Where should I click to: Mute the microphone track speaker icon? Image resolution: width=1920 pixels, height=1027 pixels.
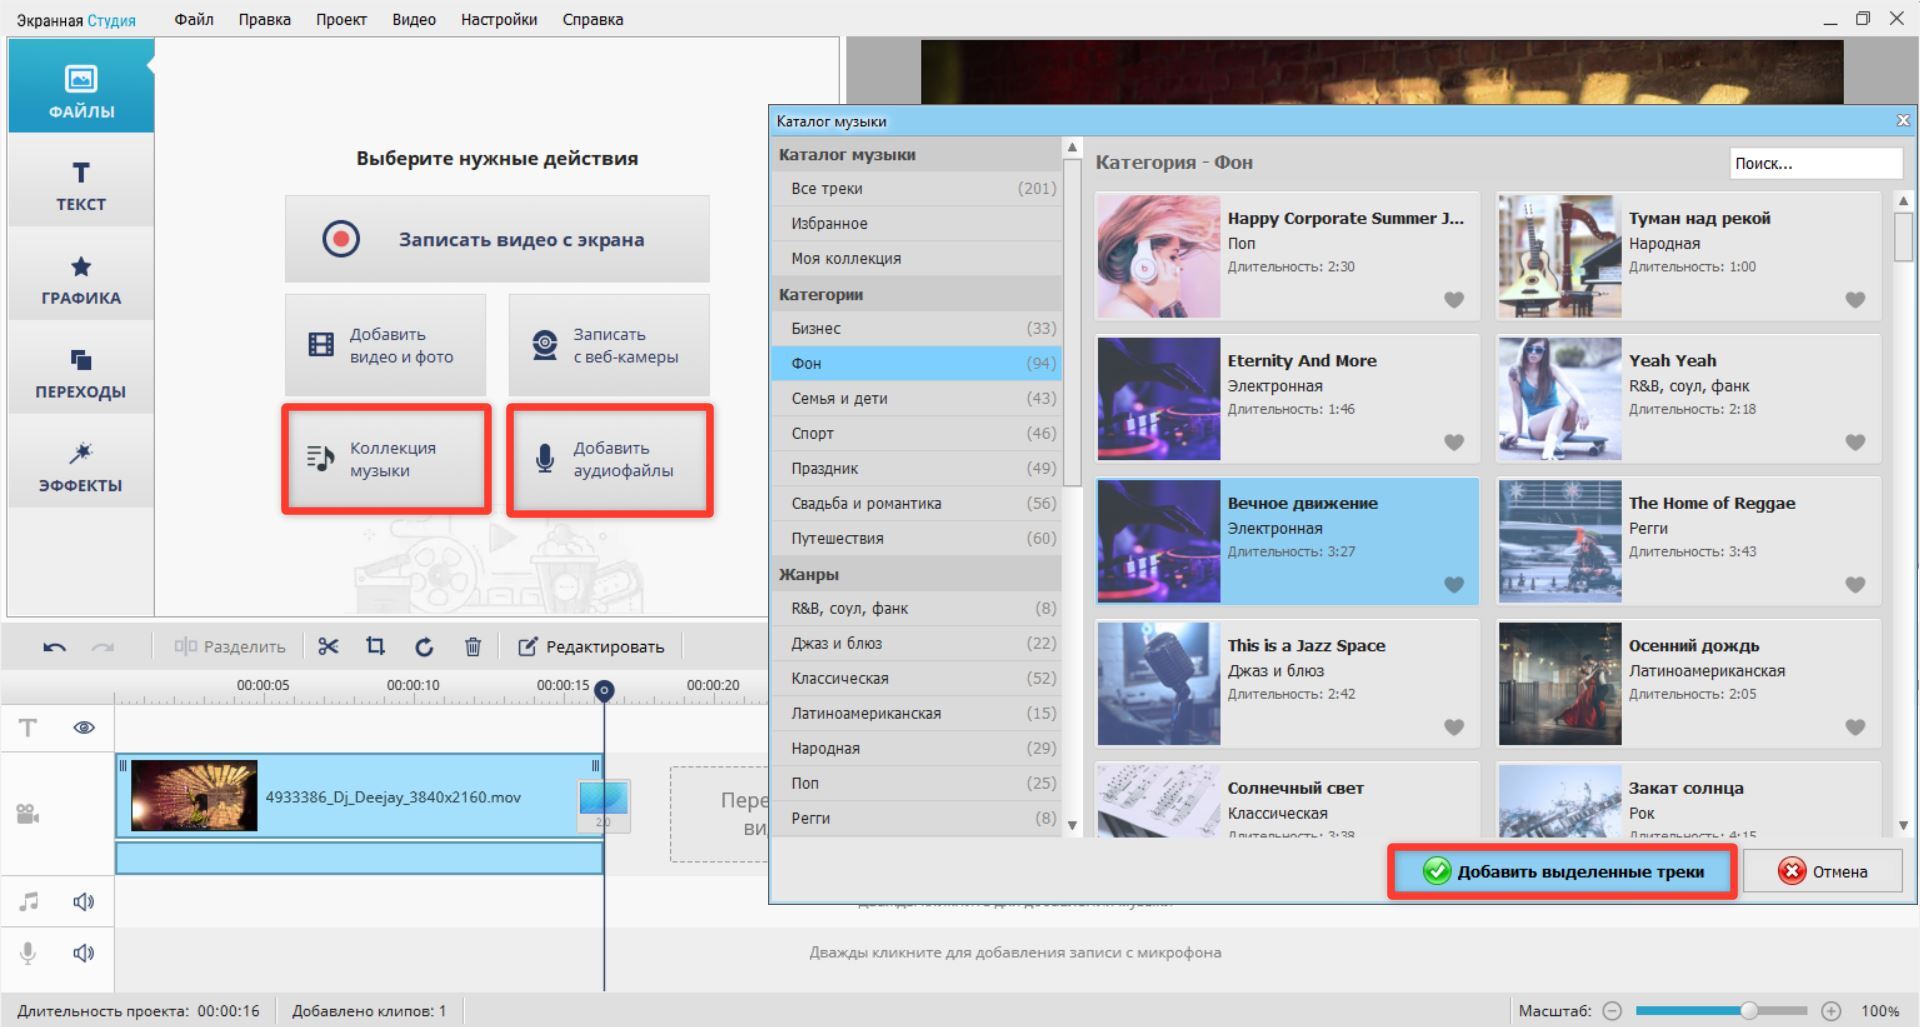(x=84, y=953)
